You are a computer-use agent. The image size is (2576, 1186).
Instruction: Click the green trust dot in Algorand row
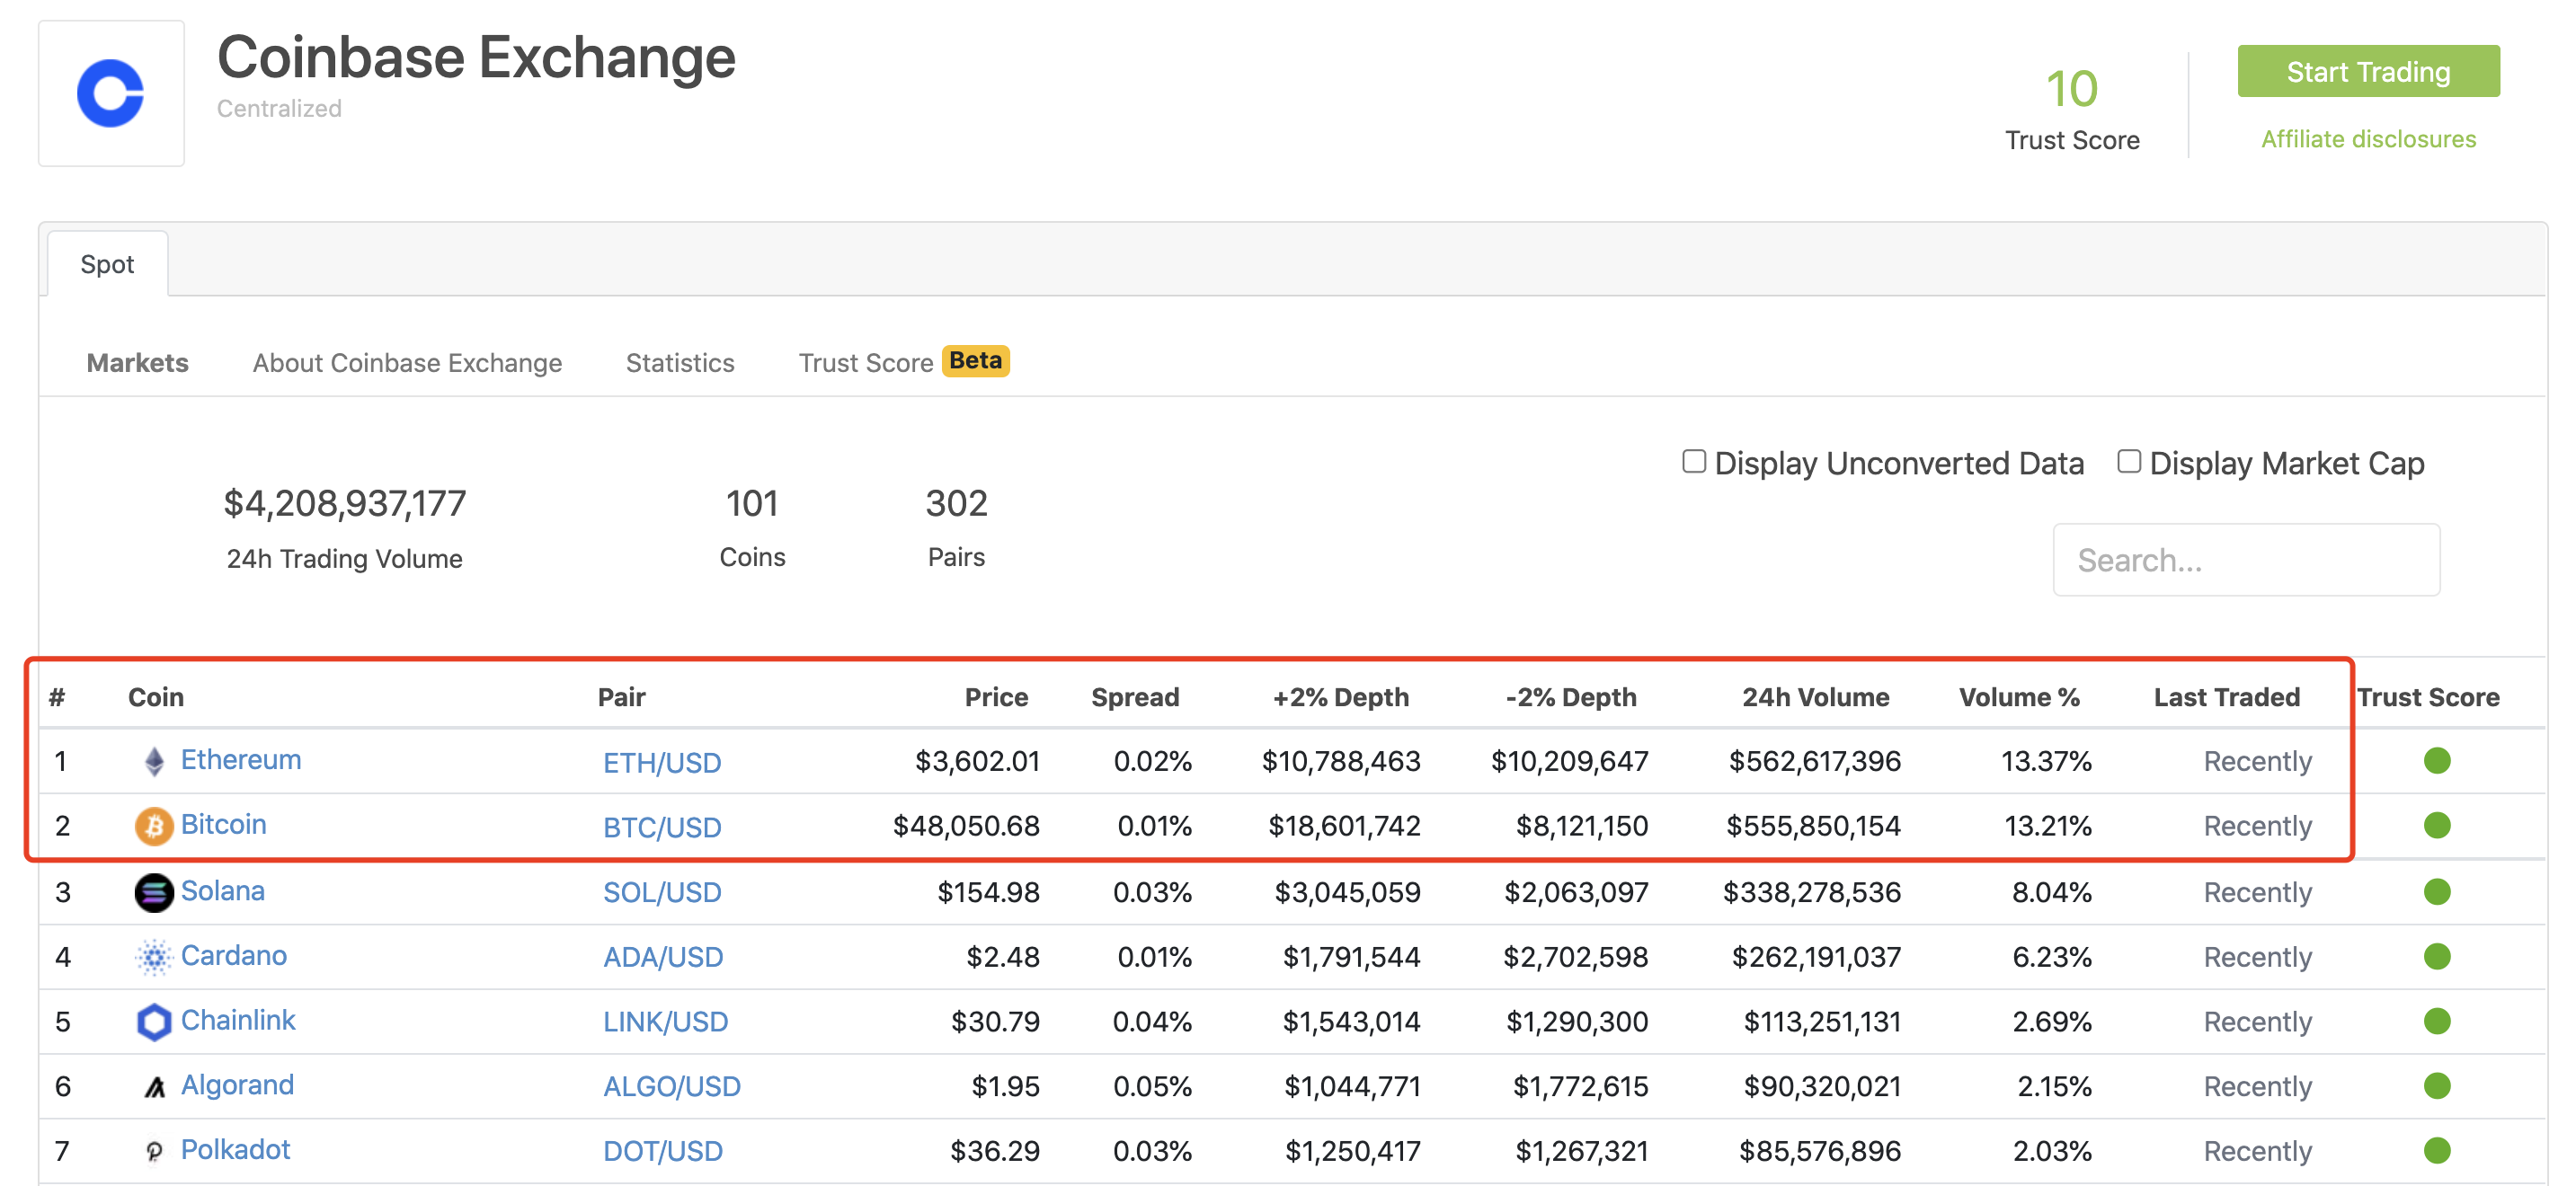click(x=2437, y=1086)
